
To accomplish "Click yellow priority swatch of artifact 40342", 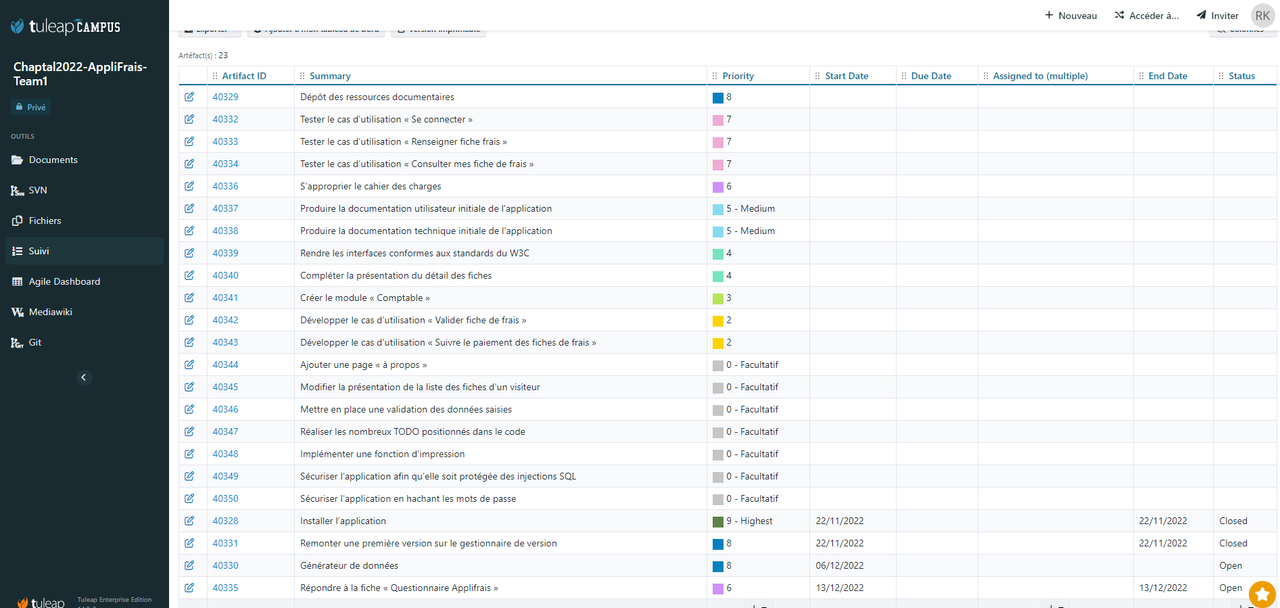I will [718, 320].
